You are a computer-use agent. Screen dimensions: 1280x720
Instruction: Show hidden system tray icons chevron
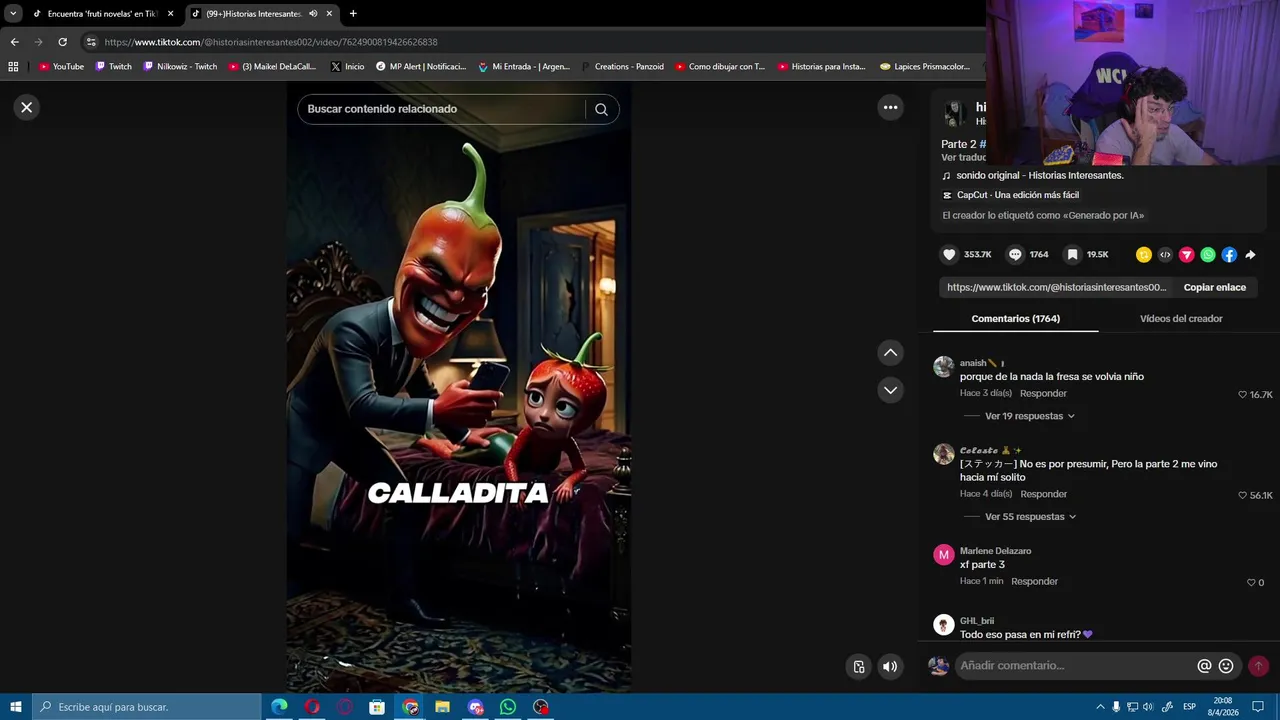(1099, 707)
